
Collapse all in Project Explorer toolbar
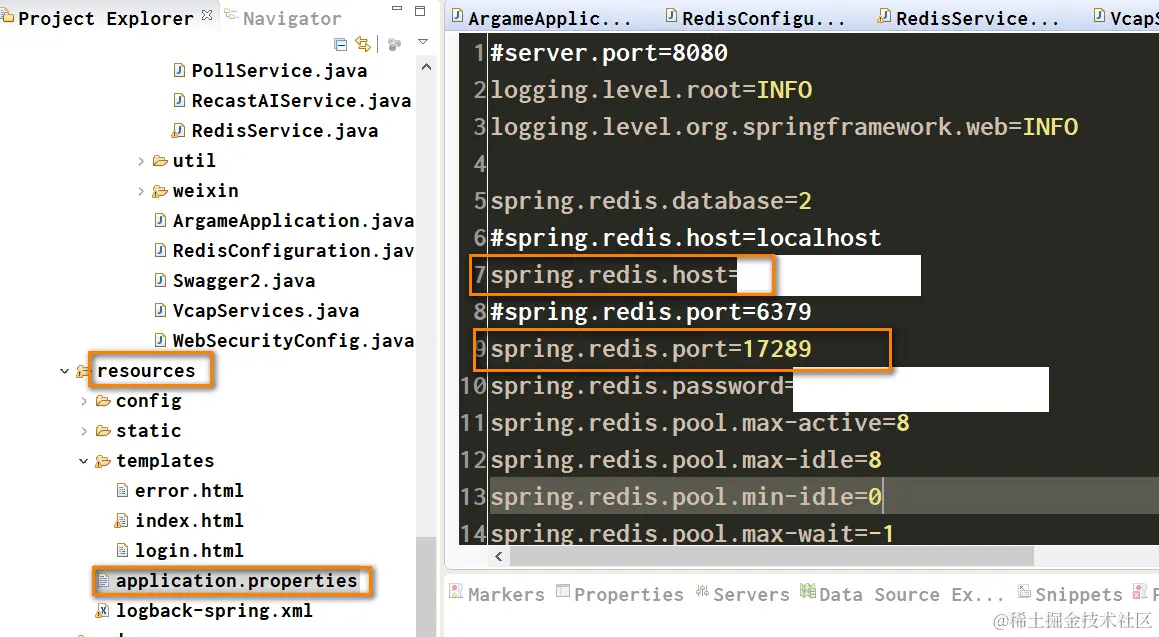point(341,45)
